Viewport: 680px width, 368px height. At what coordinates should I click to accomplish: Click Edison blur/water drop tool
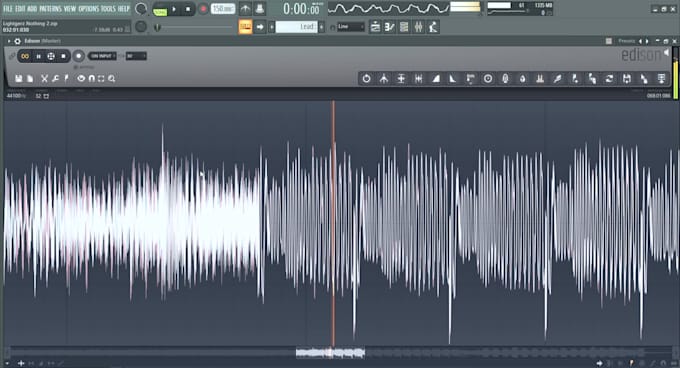point(523,78)
